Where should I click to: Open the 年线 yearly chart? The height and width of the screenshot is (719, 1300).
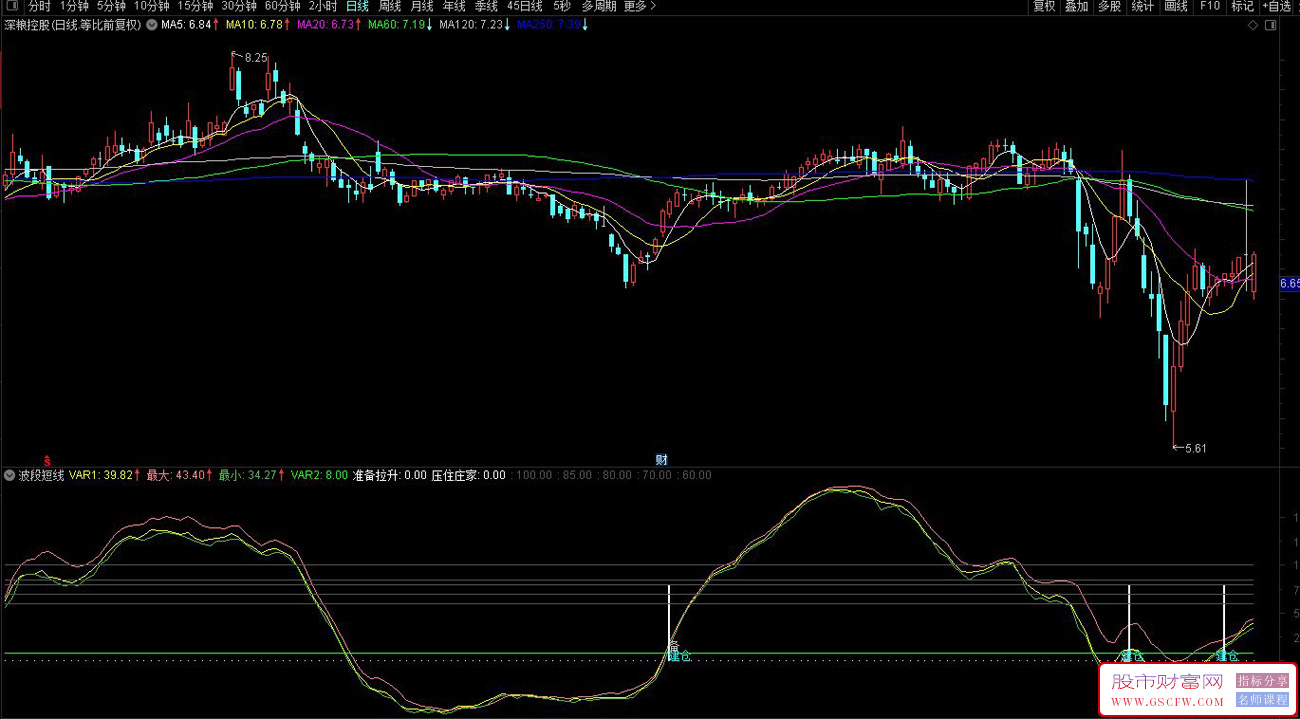click(x=454, y=6)
